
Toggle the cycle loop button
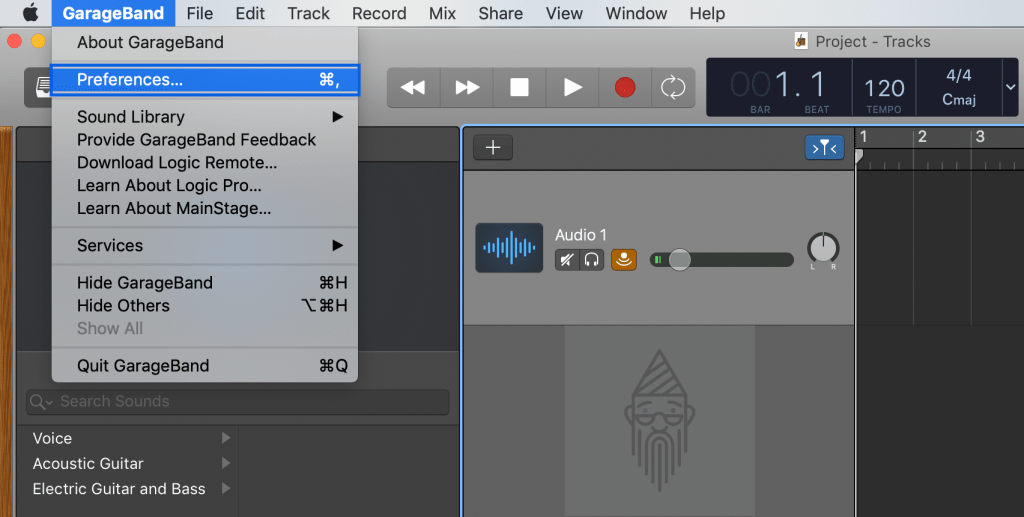[x=673, y=87]
